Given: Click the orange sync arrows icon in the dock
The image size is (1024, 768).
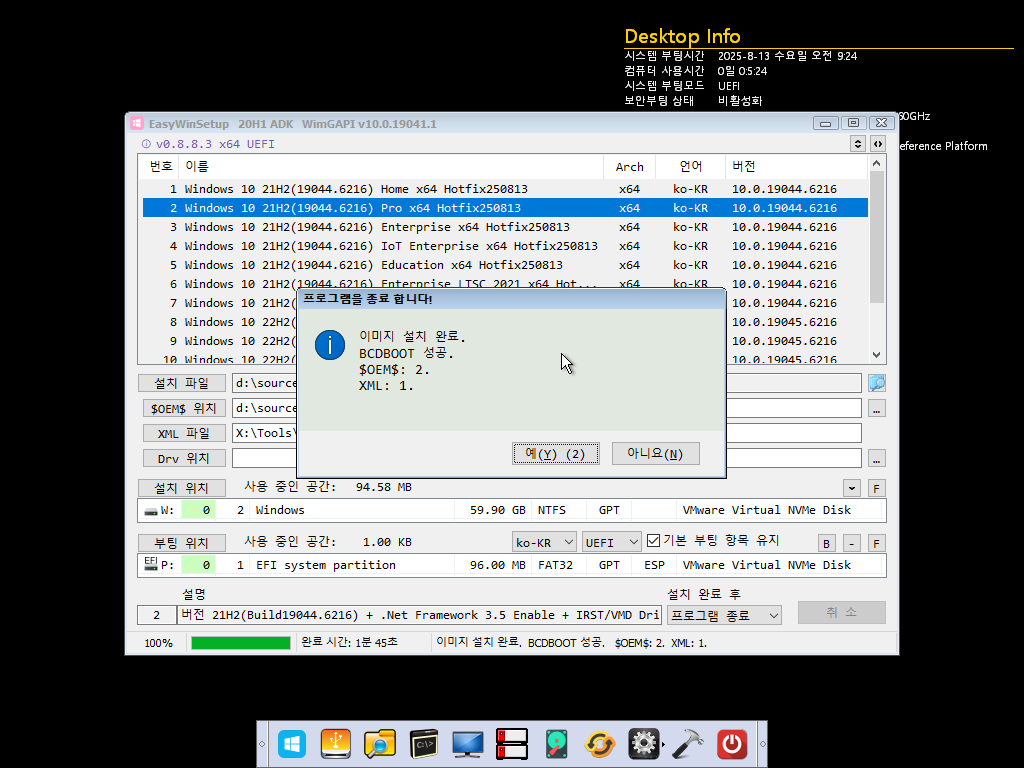Looking at the screenshot, I should (600, 744).
